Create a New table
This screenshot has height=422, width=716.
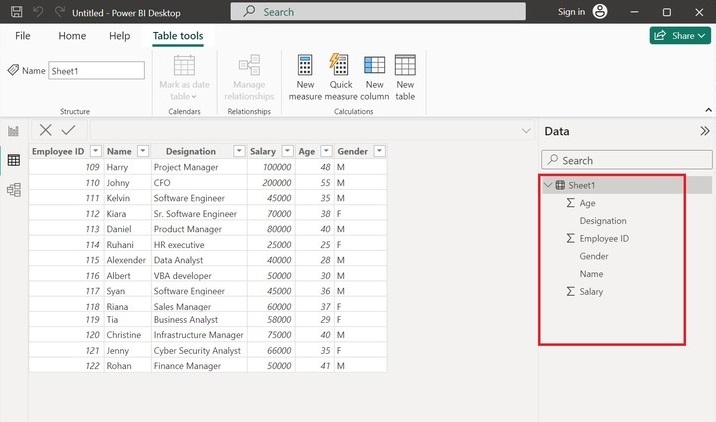click(x=405, y=77)
